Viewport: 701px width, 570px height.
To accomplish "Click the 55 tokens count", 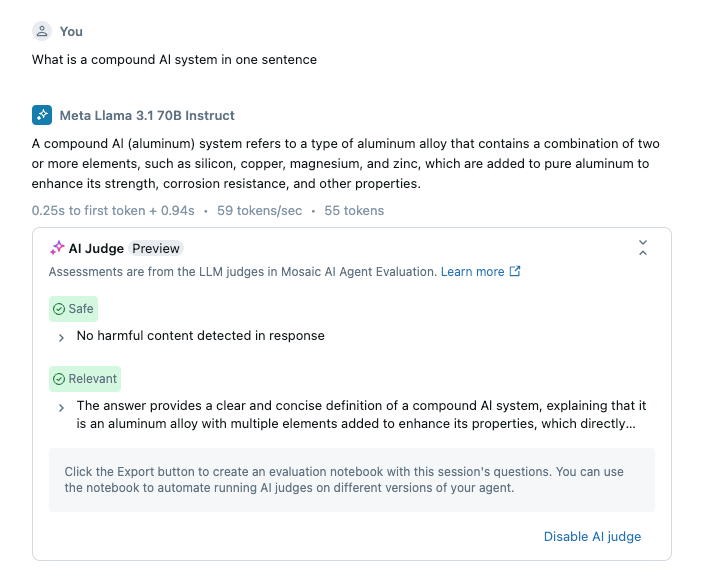I will pyautogui.click(x=354, y=210).
